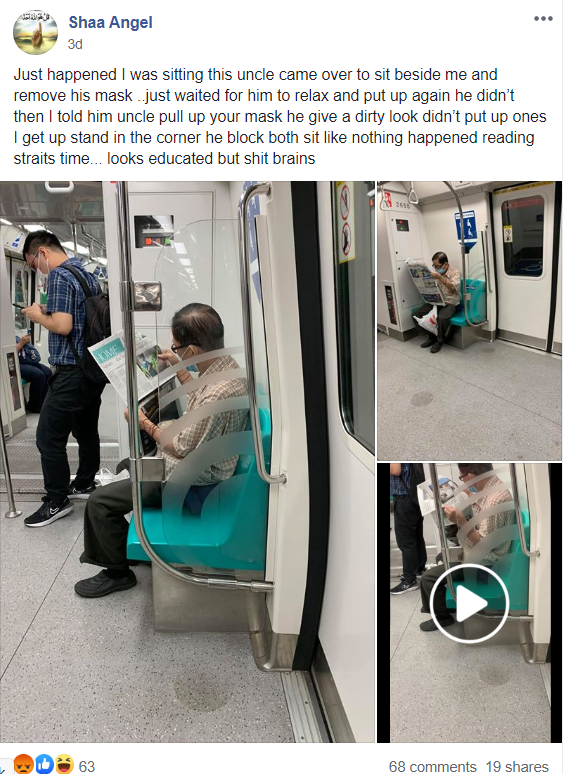
Task: Open the bottom-right video thumbnail frame
Action: pyautogui.click(x=469, y=603)
